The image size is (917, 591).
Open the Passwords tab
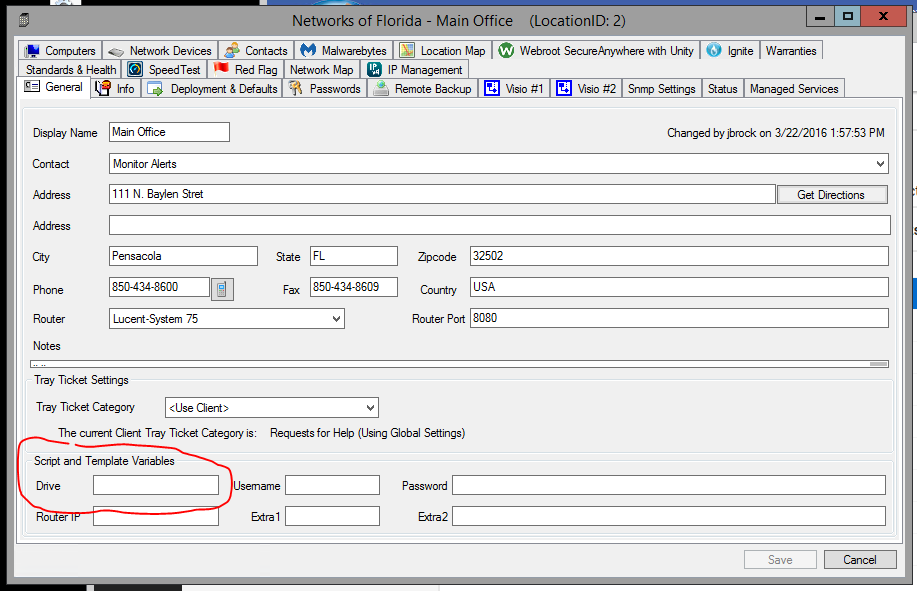[x=325, y=89]
